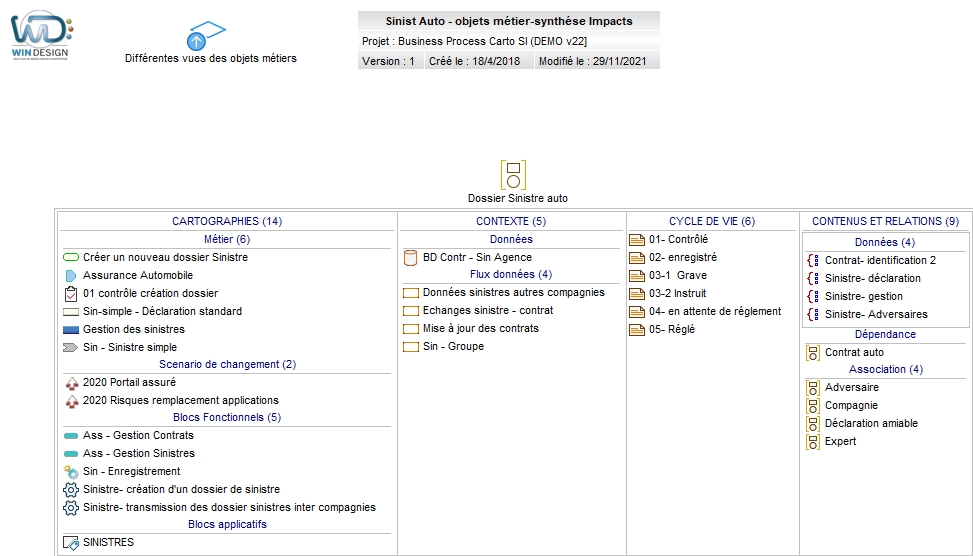Screen dimensions: 973x556
Task: Click the Expert association entry
Action: [x=840, y=442]
